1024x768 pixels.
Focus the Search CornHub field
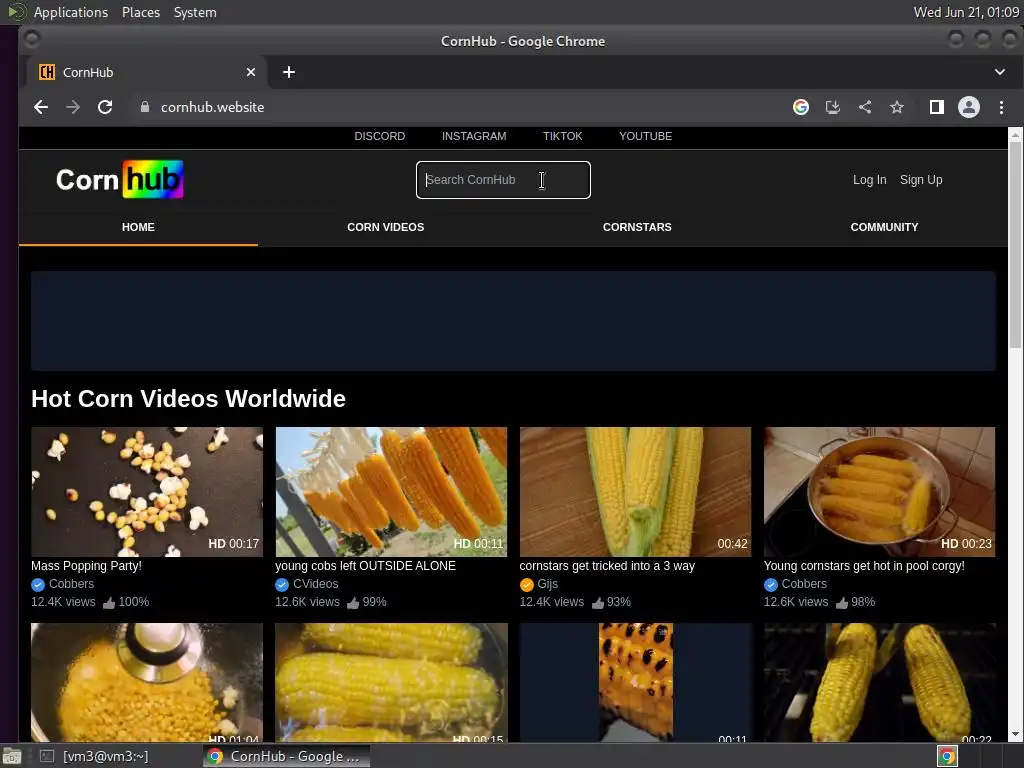click(503, 180)
